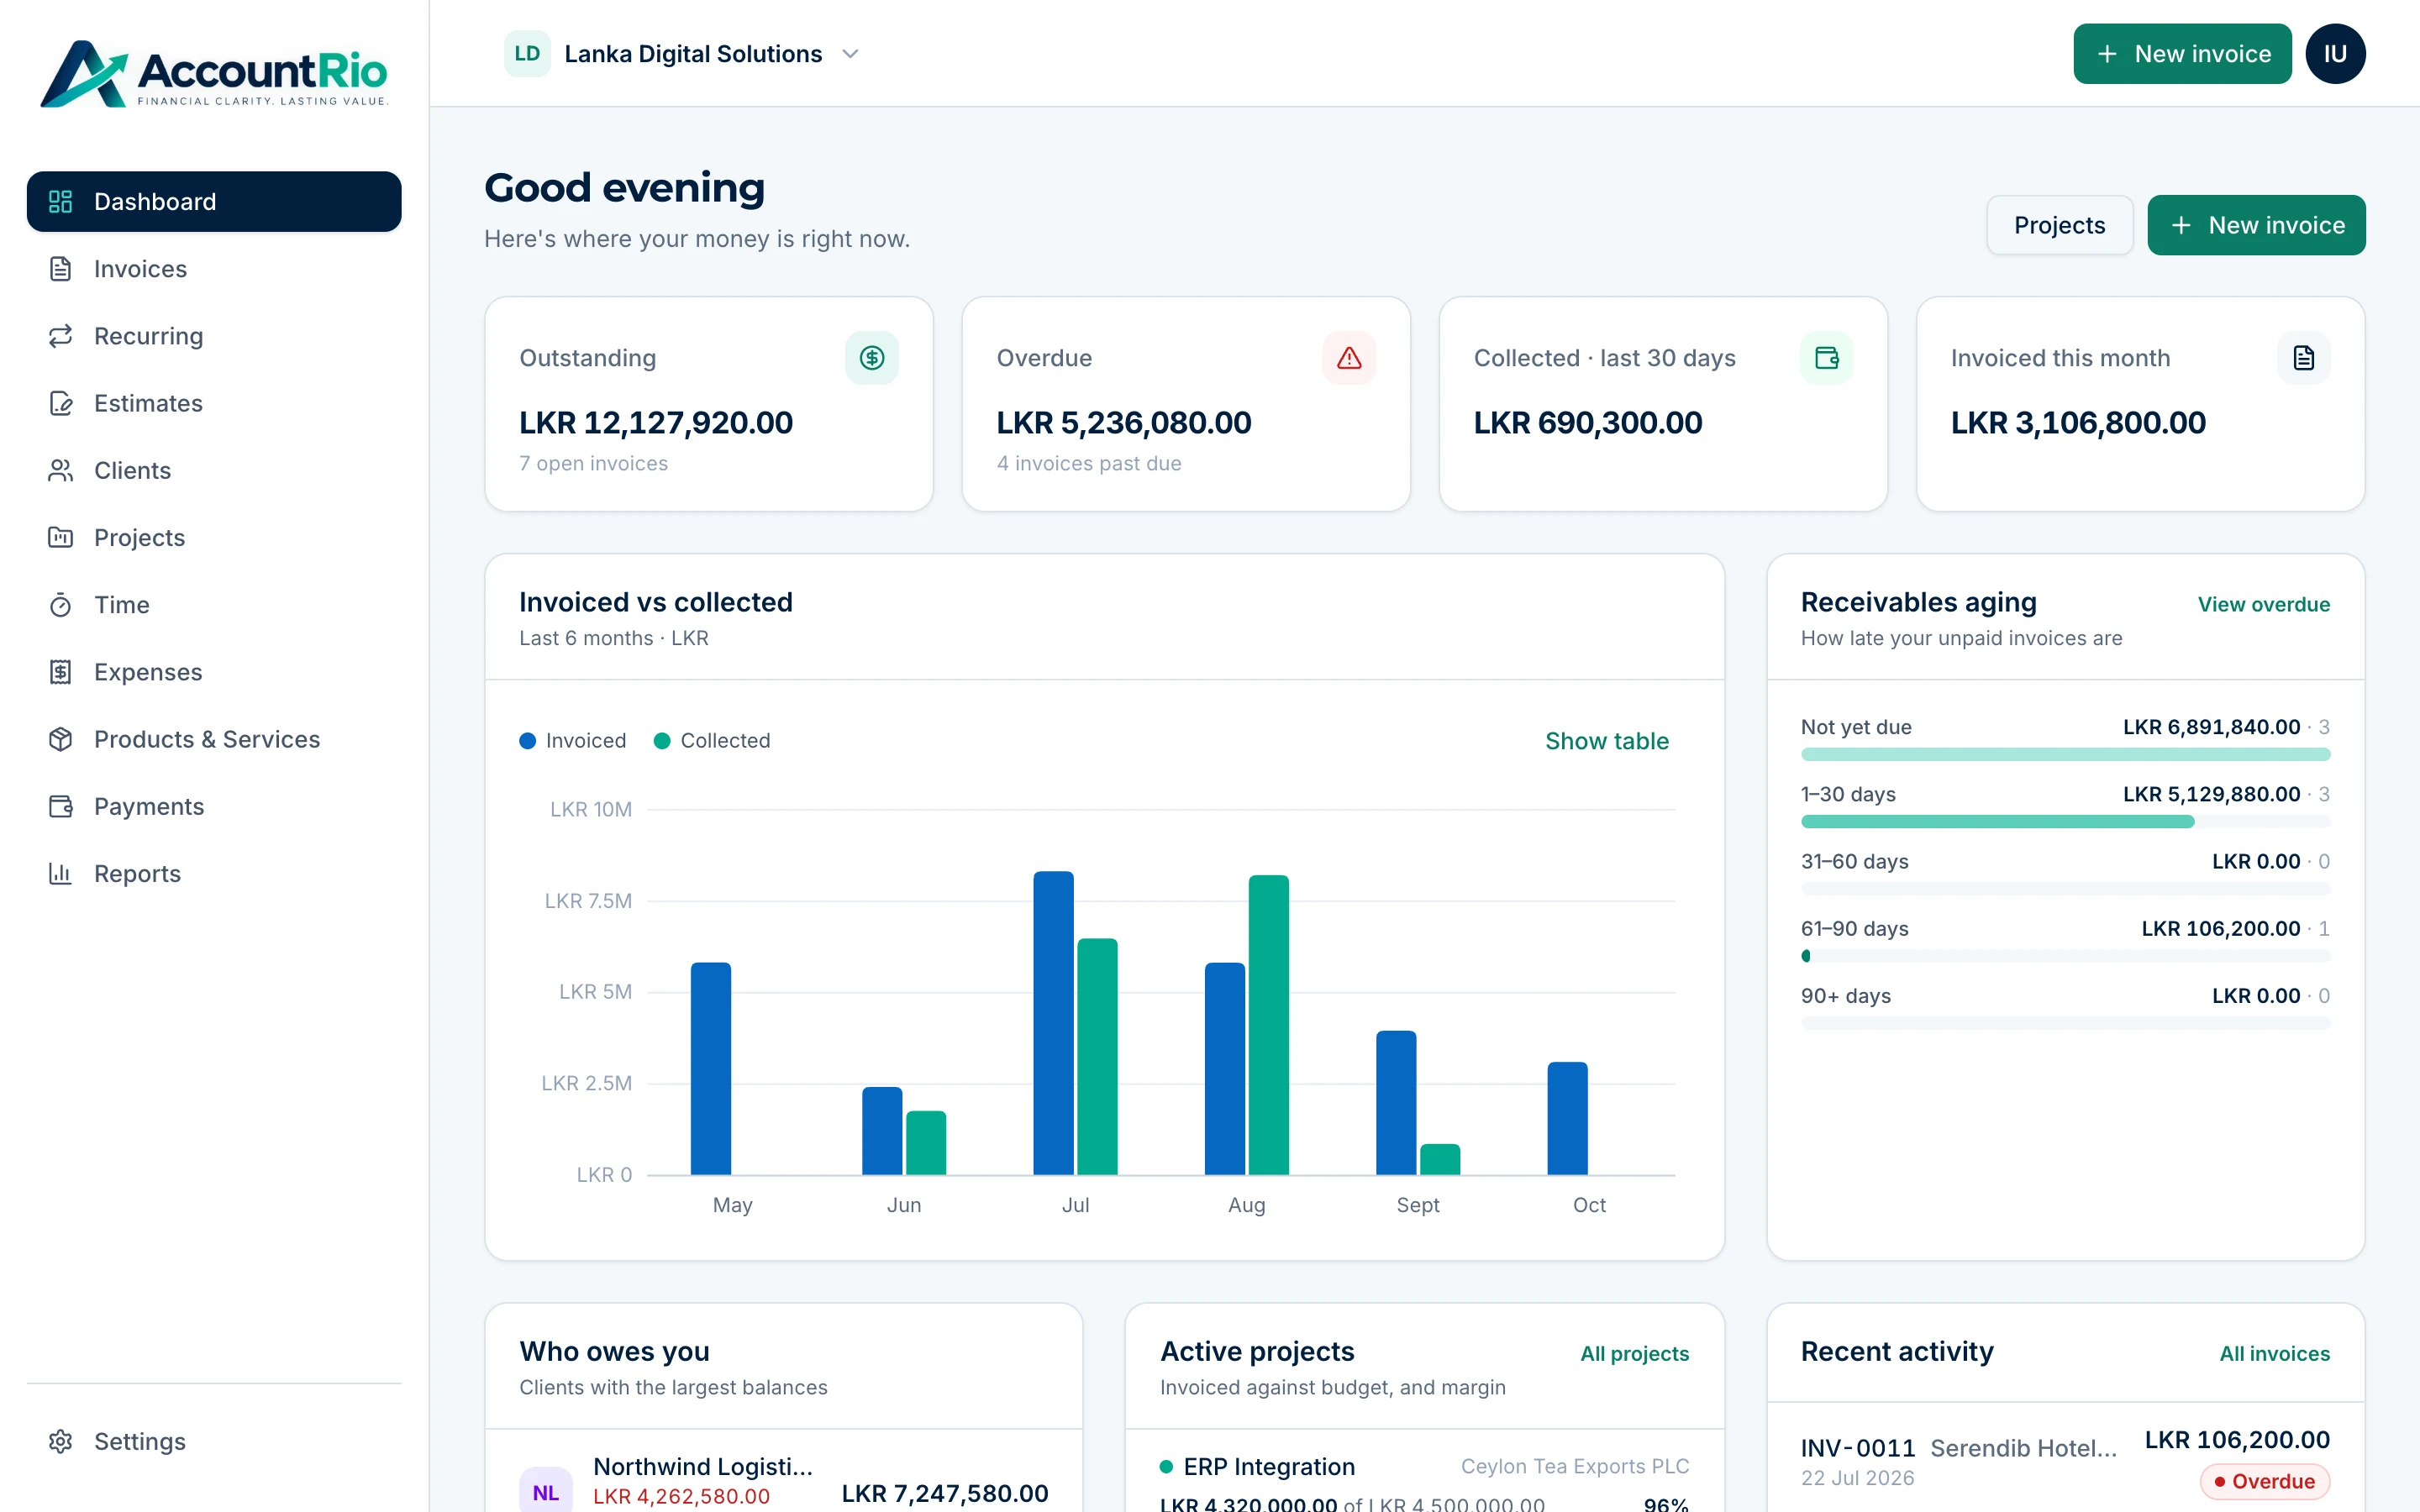
Task: Open the Reports page
Action: click(214, 873)
